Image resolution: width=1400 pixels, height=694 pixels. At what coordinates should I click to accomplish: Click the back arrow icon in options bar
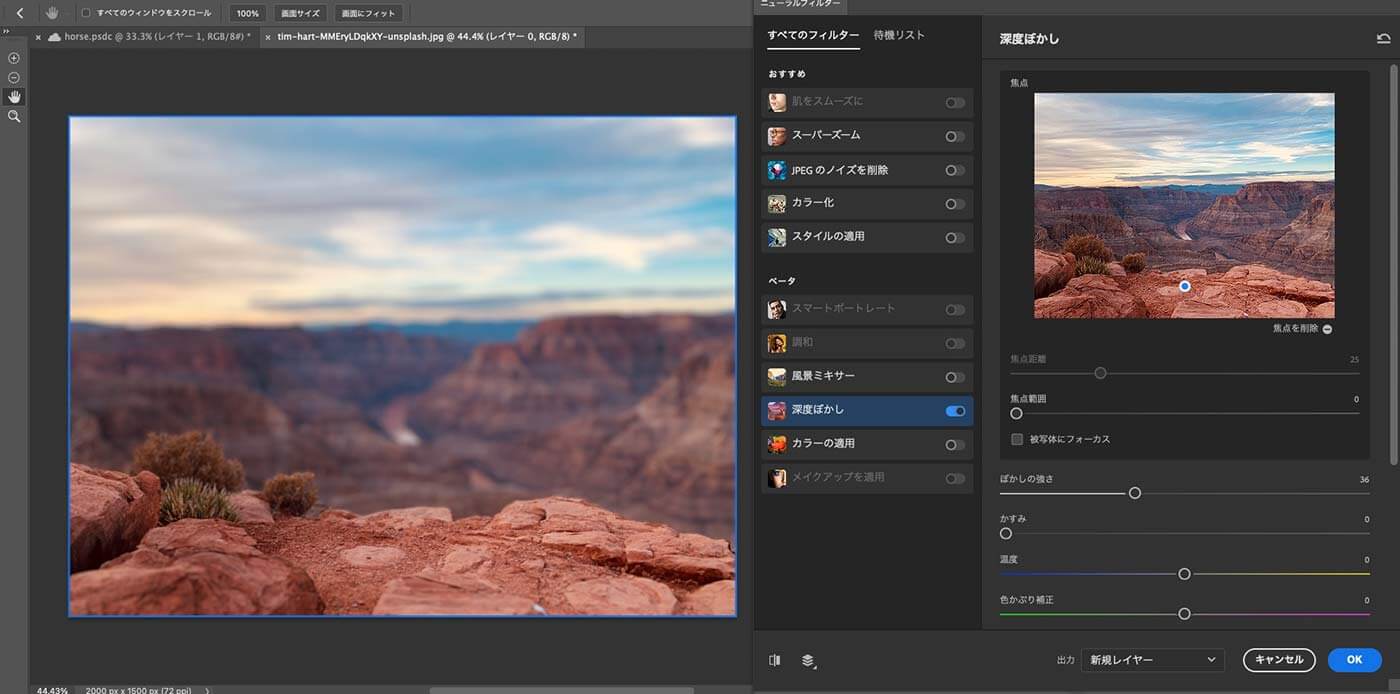tap(20, 13)
